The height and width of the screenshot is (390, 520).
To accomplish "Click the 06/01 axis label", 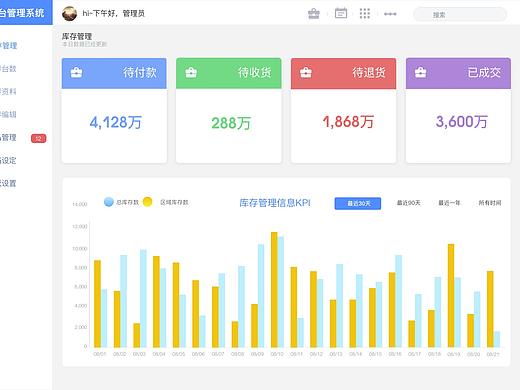I will coord(100,354).
